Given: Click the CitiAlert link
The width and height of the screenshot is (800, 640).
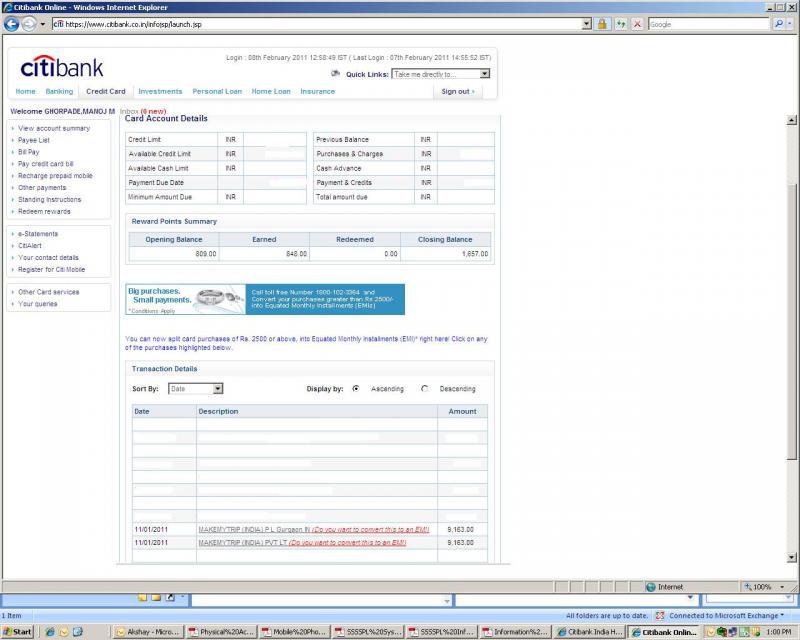Looking at the screenshot, I should (x=30, y=245).
